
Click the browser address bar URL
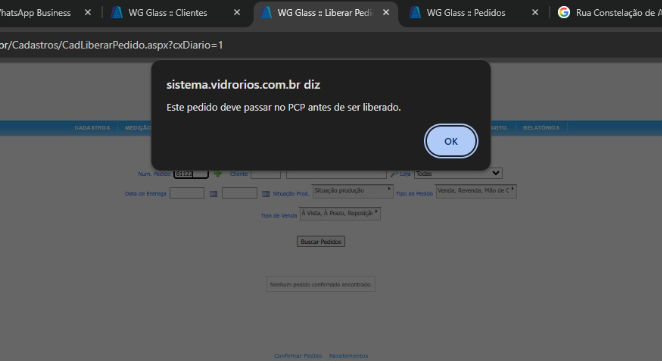pos(111,45)
